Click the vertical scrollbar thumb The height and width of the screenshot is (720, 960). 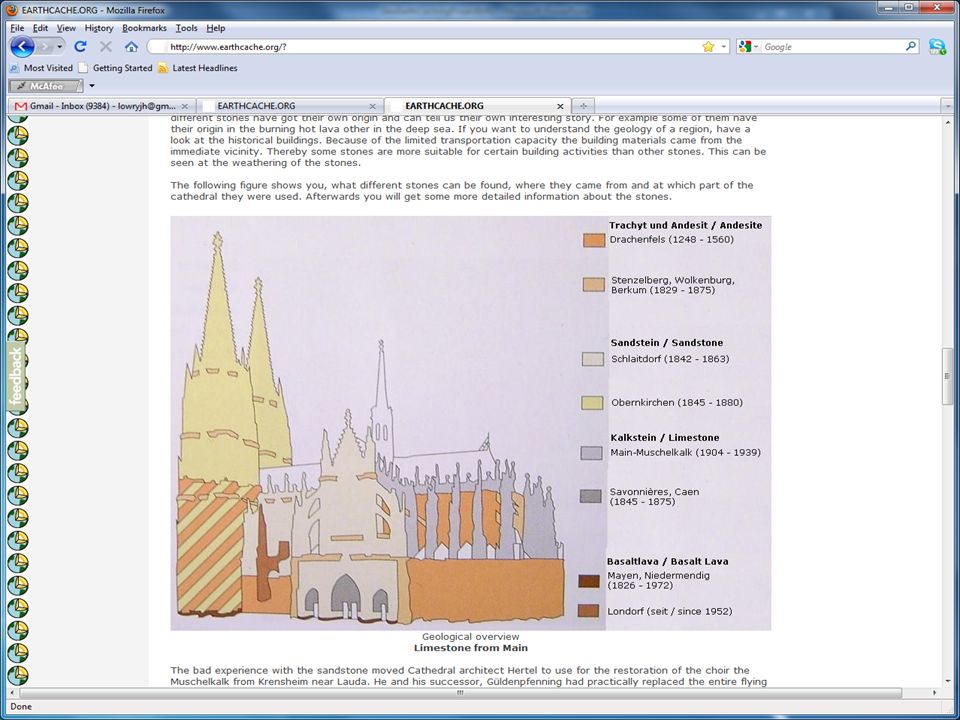click(948, 376)
